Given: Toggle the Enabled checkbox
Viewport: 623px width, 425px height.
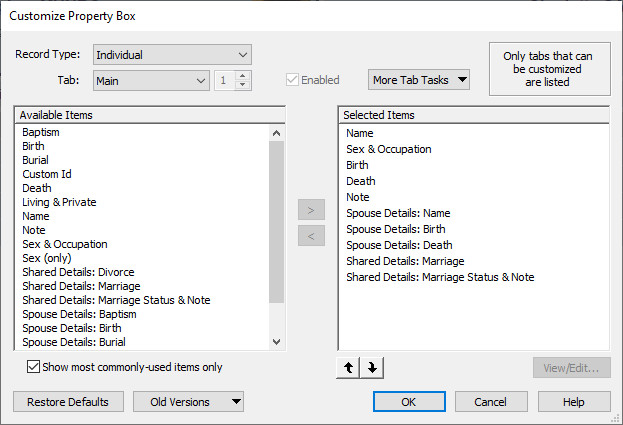Looking at the screenshot, I should 293,80.
